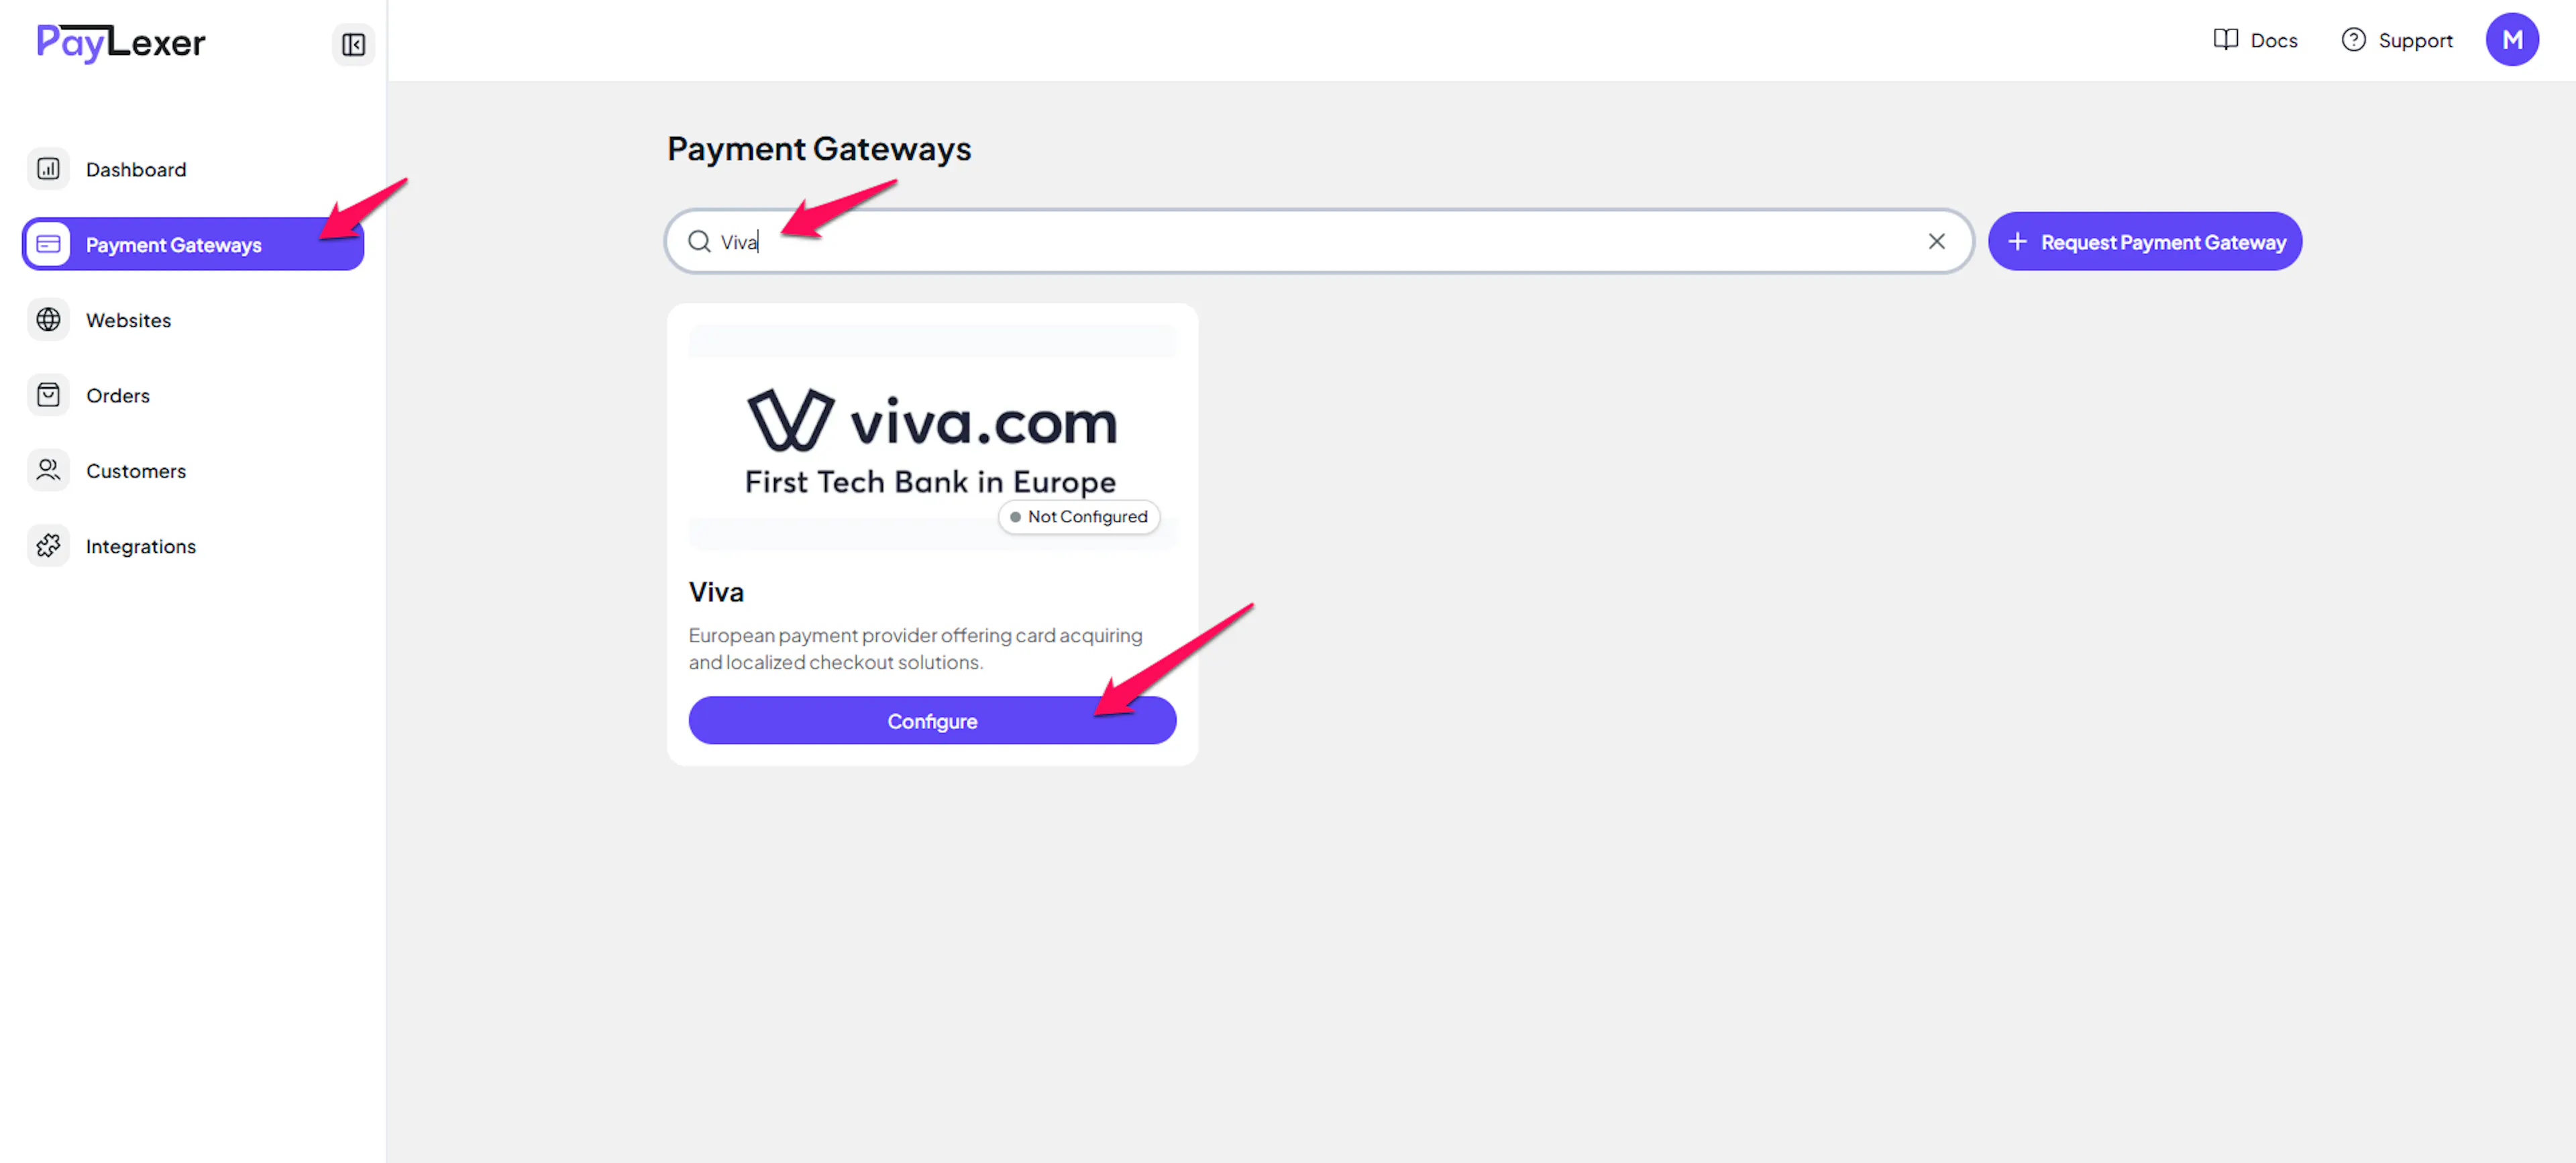Open the user avatar M menu
This screenshot has height=1163, width=2576.
[2512, 40]
